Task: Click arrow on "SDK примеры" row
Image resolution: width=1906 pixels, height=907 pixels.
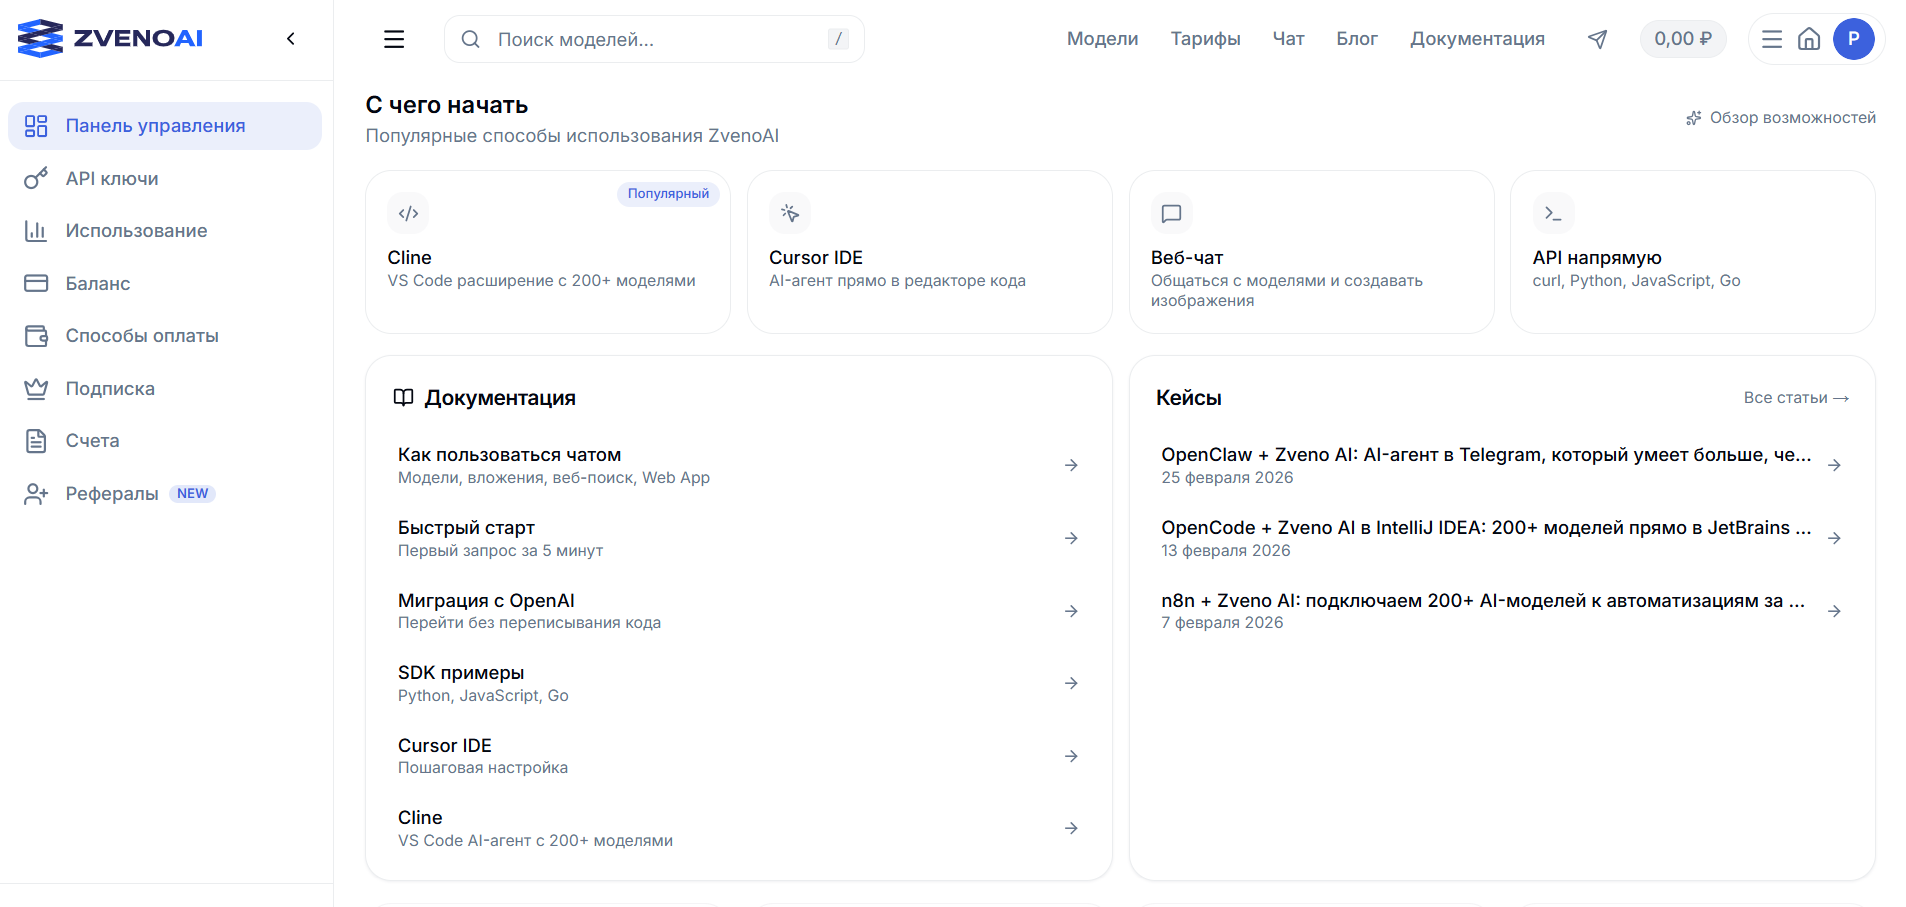Action: pos(1071,683)
